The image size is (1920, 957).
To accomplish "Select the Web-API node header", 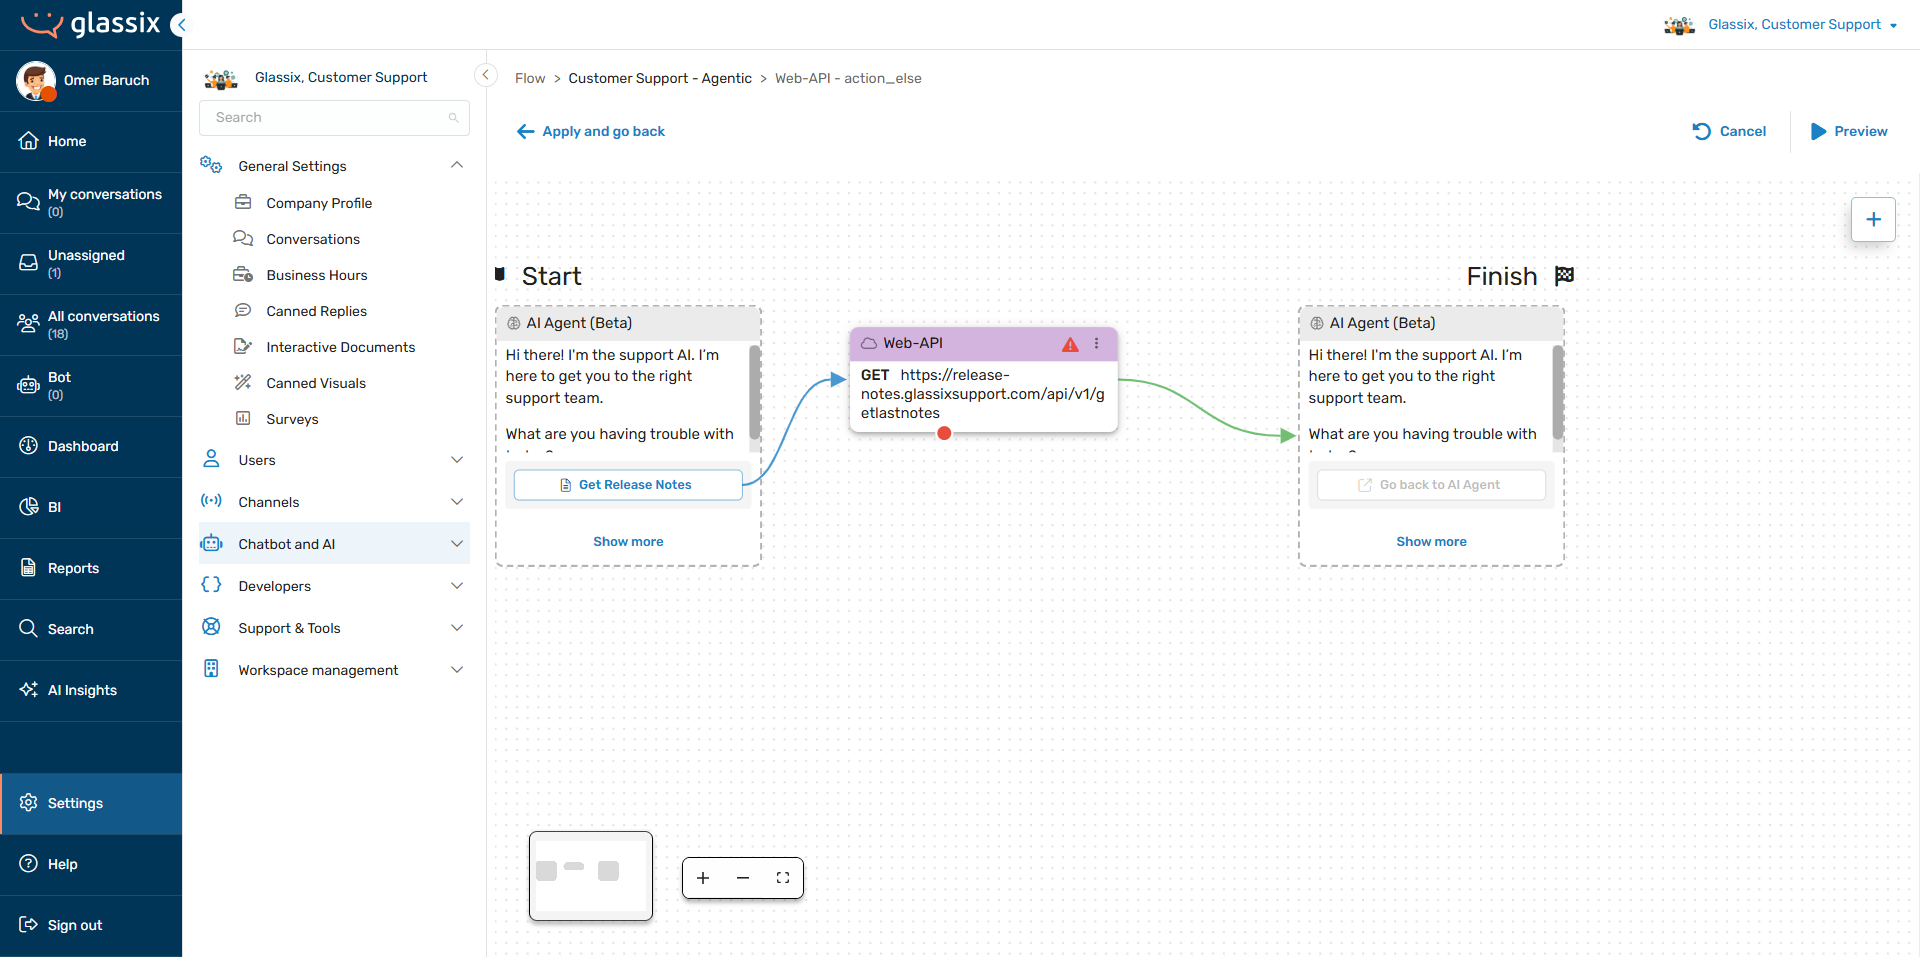I will click(983, 343).
